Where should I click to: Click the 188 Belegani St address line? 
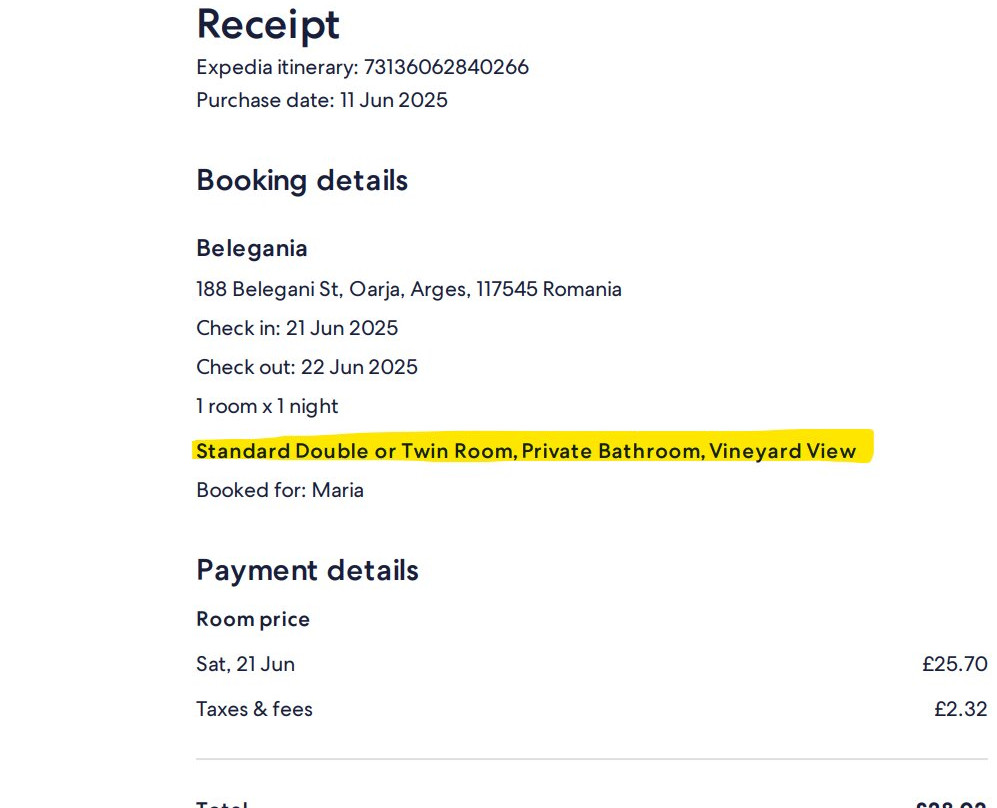(x=409, y=289)
